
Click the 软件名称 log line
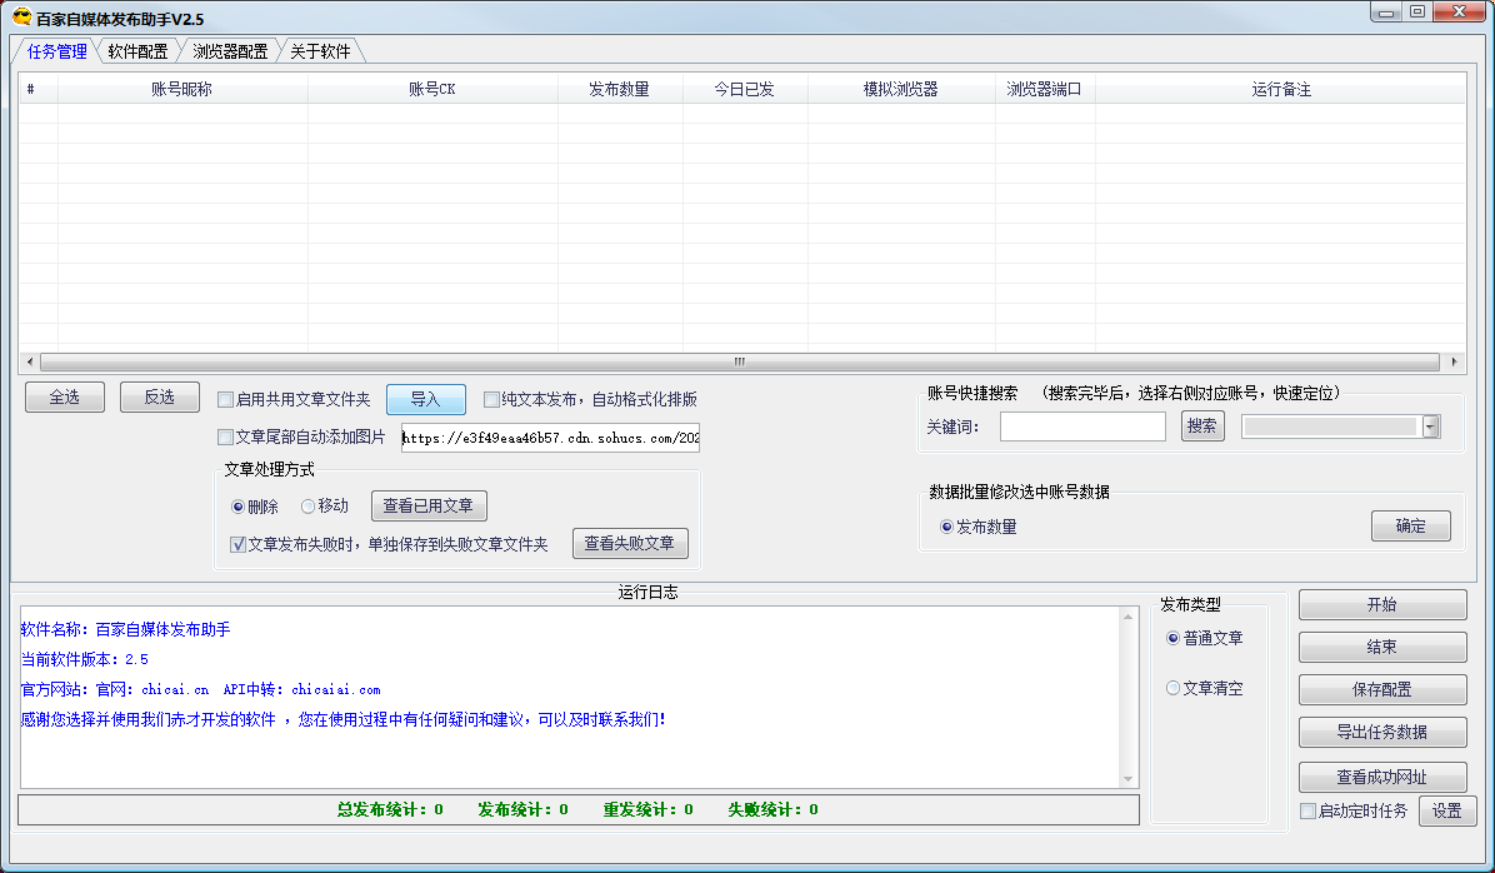[126, 630]
